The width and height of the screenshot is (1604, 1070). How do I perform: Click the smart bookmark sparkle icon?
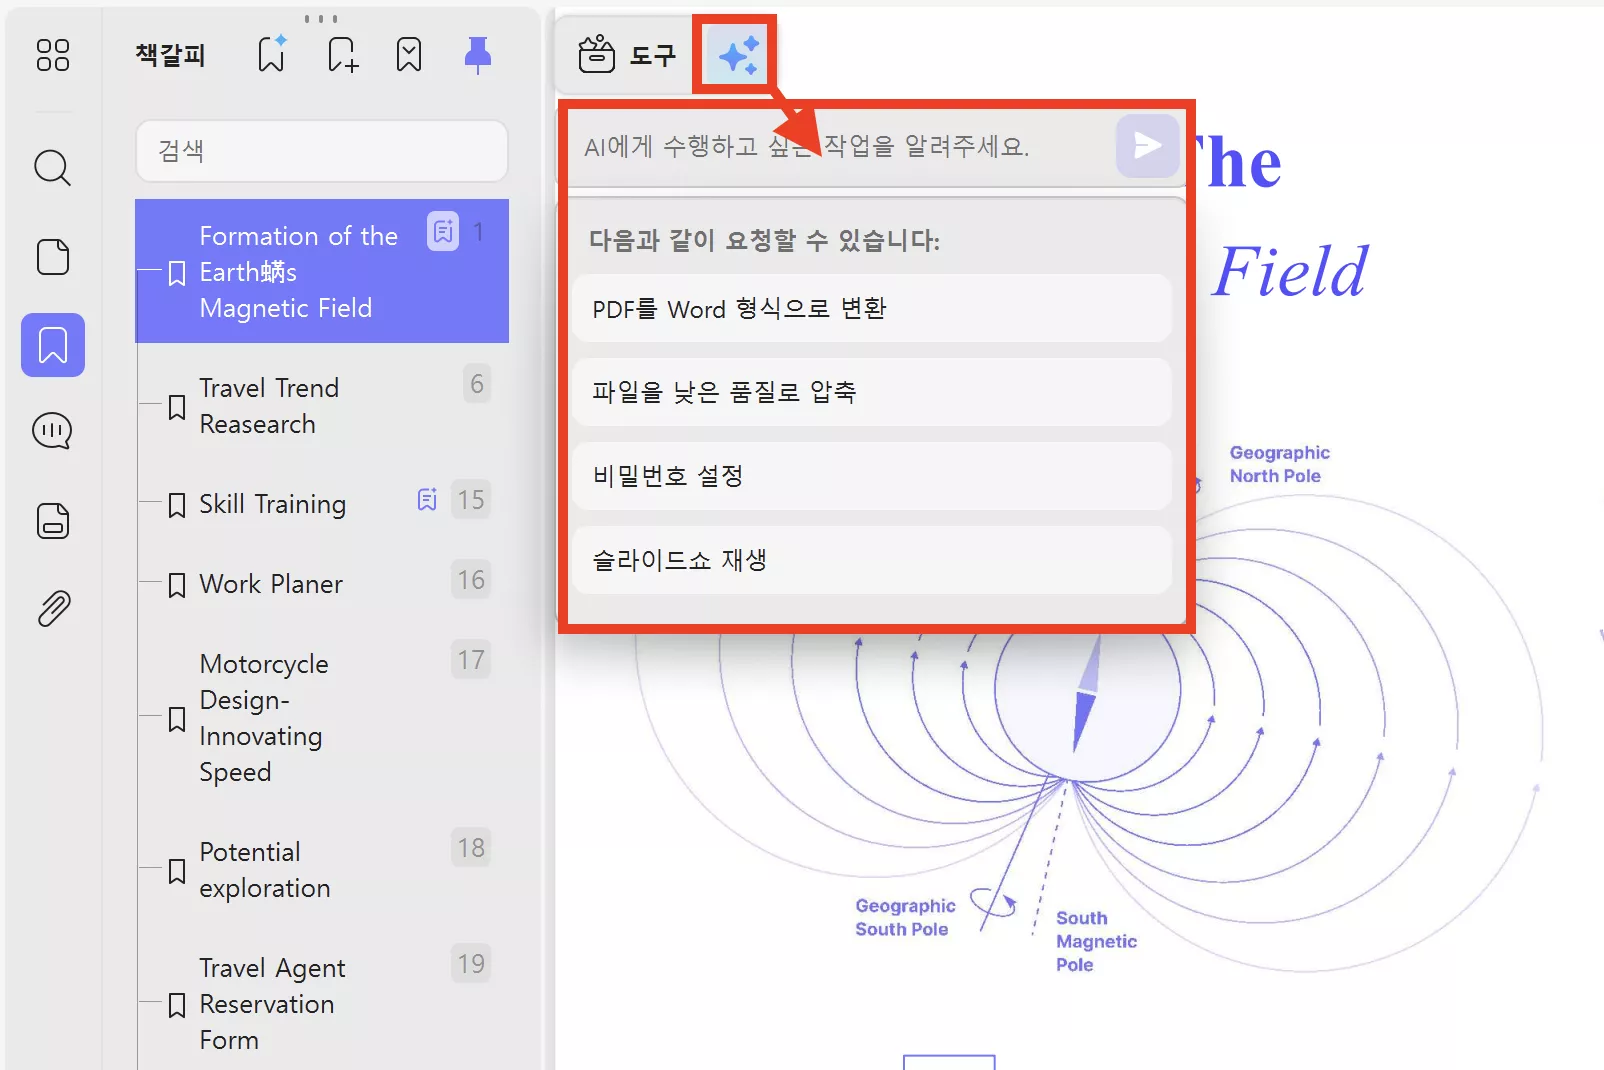click(270, 55)
